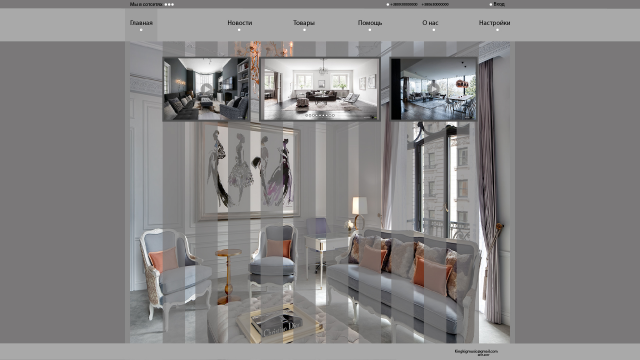
Task: Click the email address in the footer
Action: tap(476, 351)
